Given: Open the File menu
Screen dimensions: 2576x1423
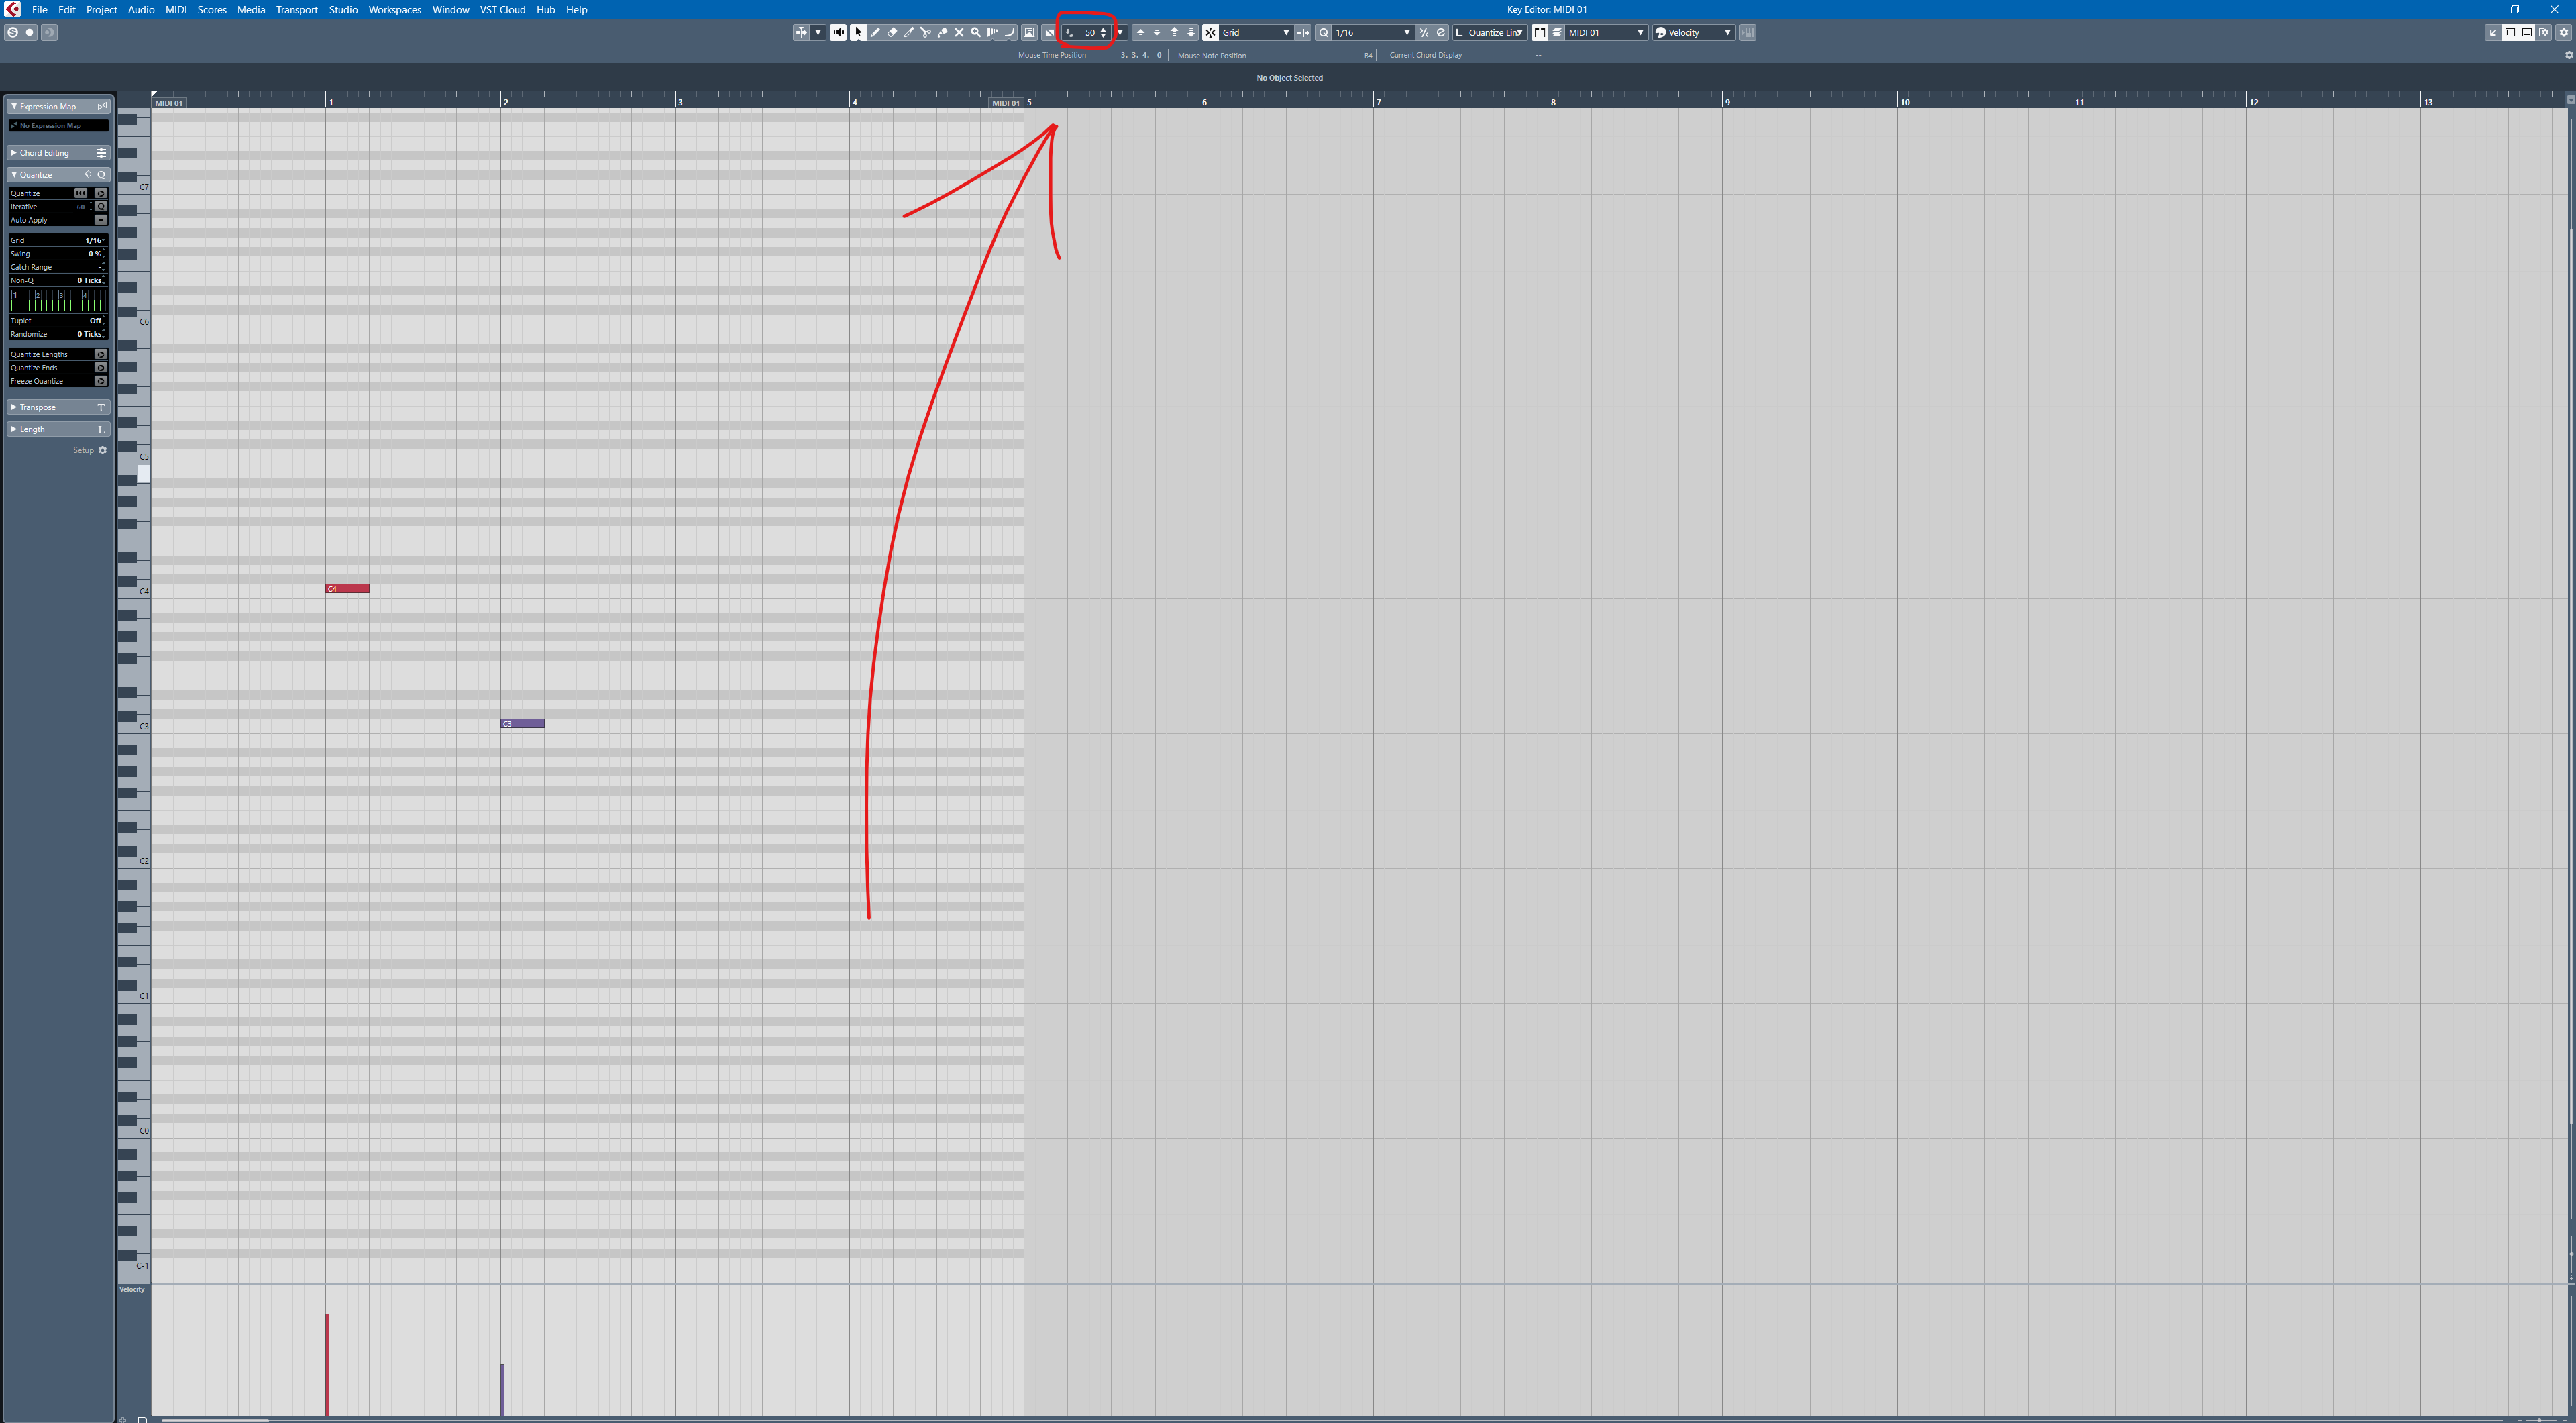Looking at the screenshot, I should [x=39, y=10].
